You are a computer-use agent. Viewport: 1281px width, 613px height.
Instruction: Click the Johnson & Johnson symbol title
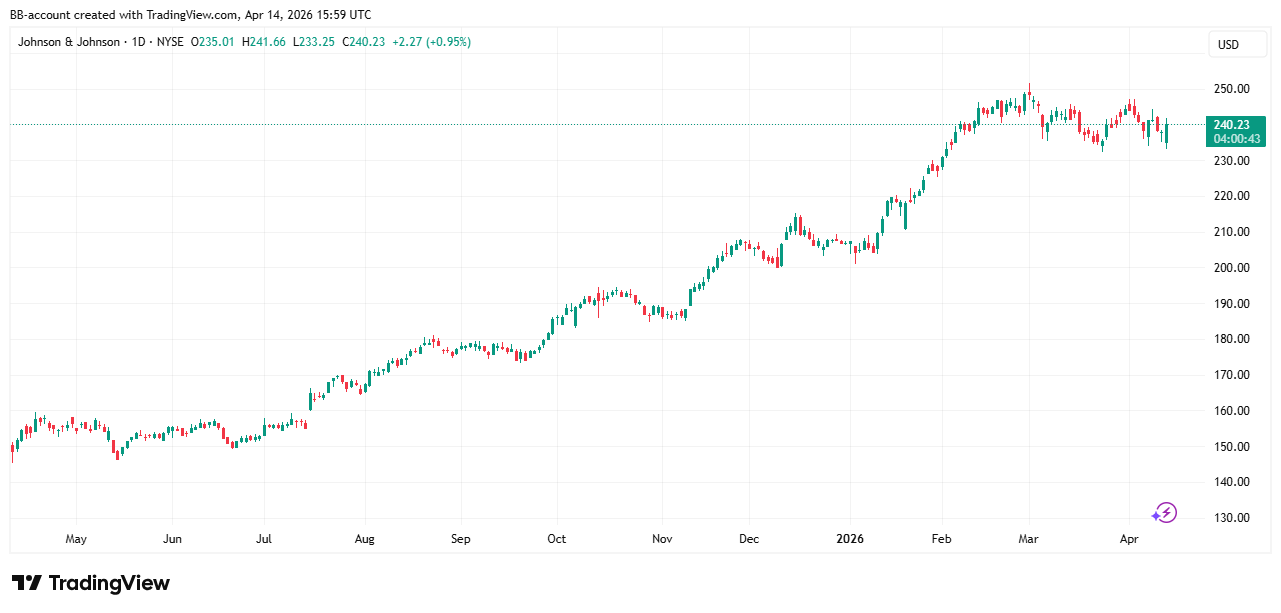[x=69, y=42]
